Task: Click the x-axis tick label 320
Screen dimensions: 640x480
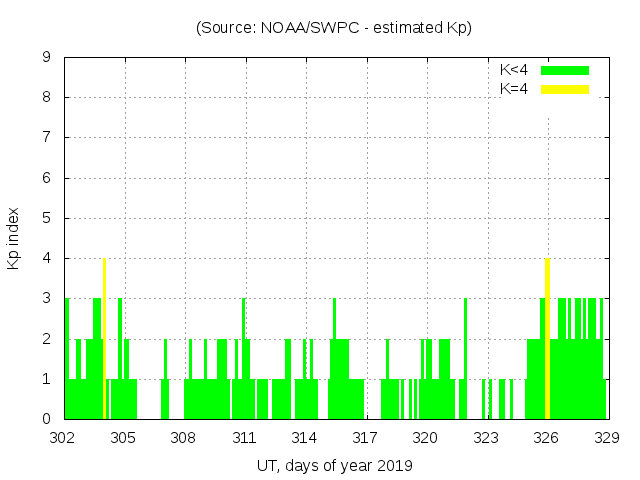Action: click(425, 437)
